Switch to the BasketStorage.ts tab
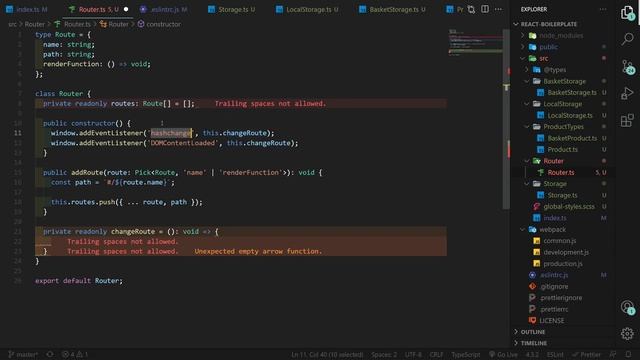640x360 pixels. 392,9
